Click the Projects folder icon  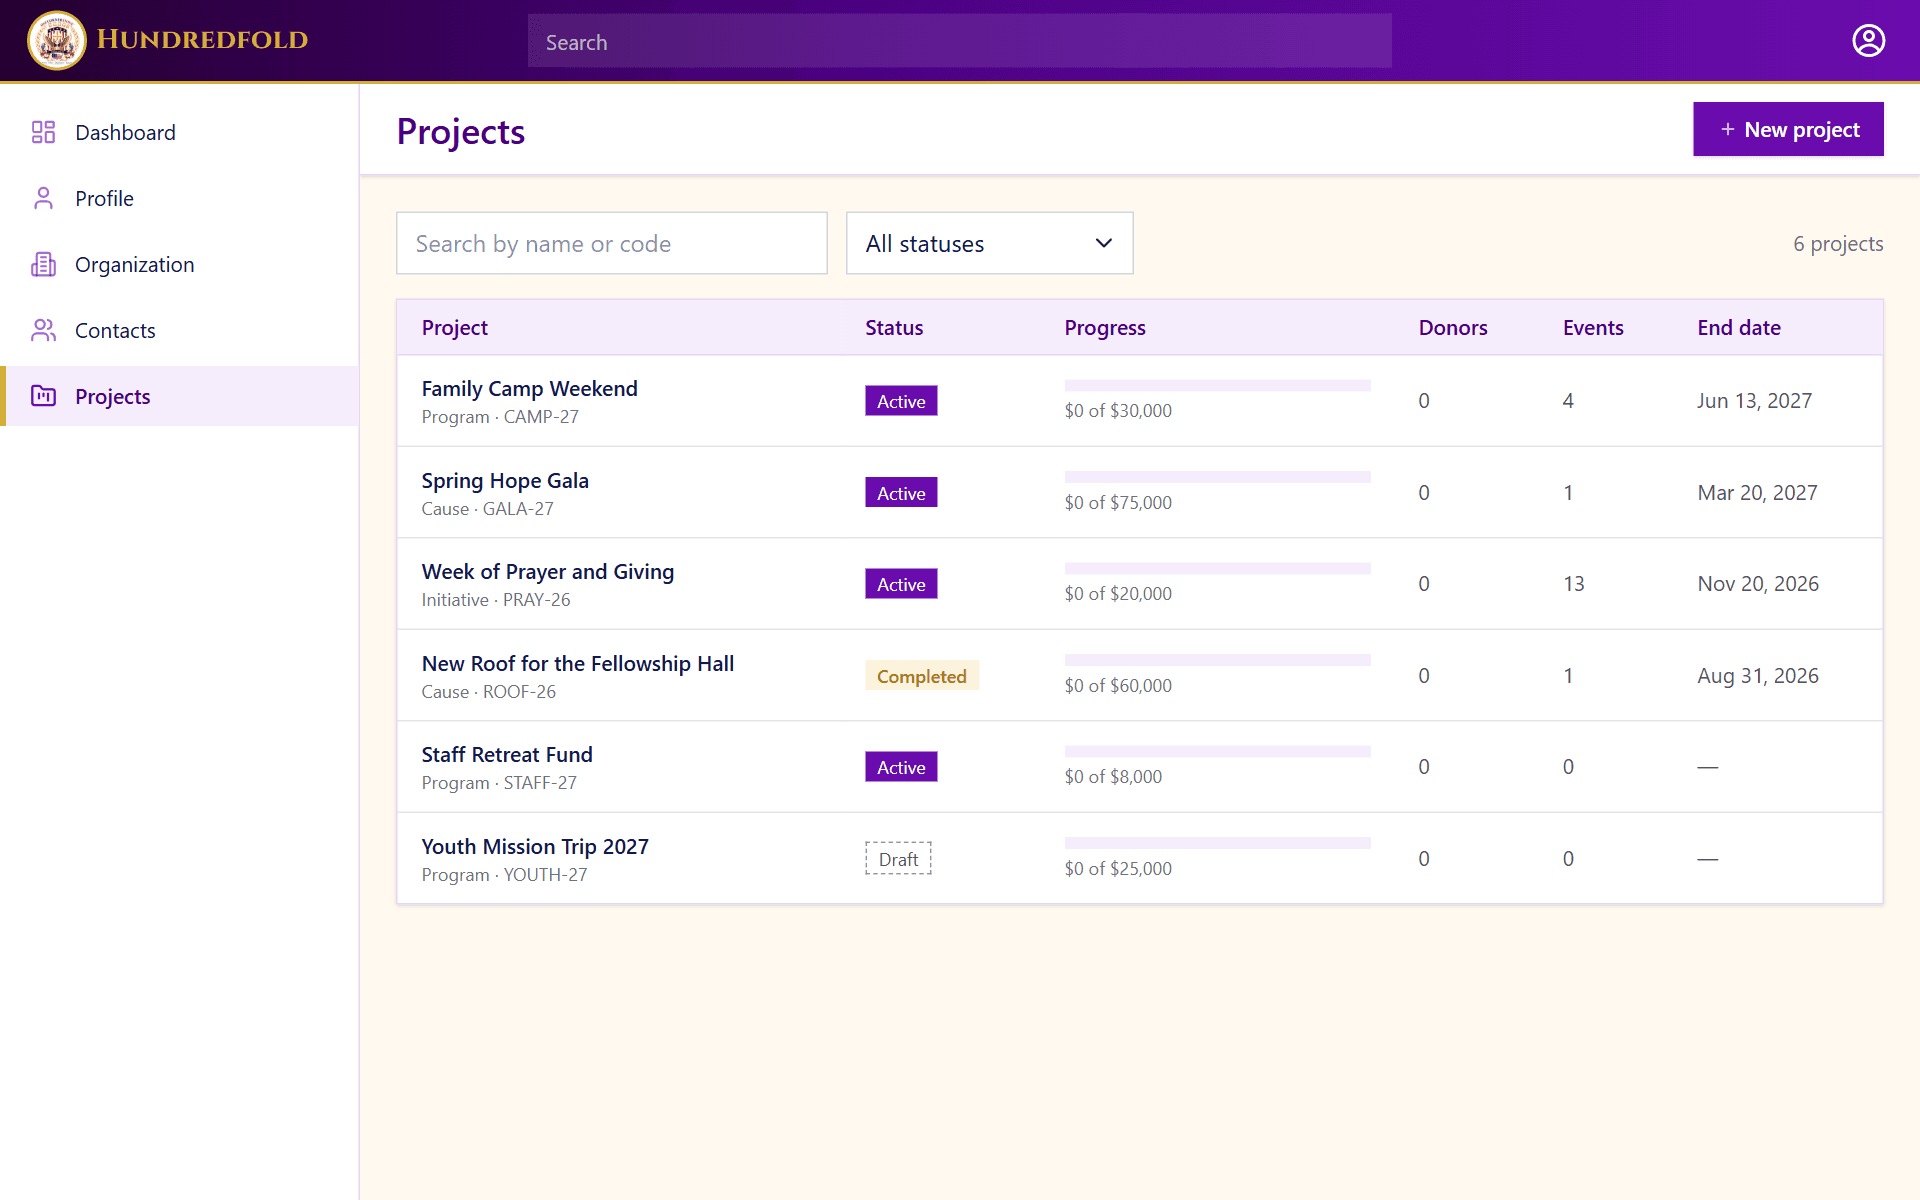(x=43, y=396)
